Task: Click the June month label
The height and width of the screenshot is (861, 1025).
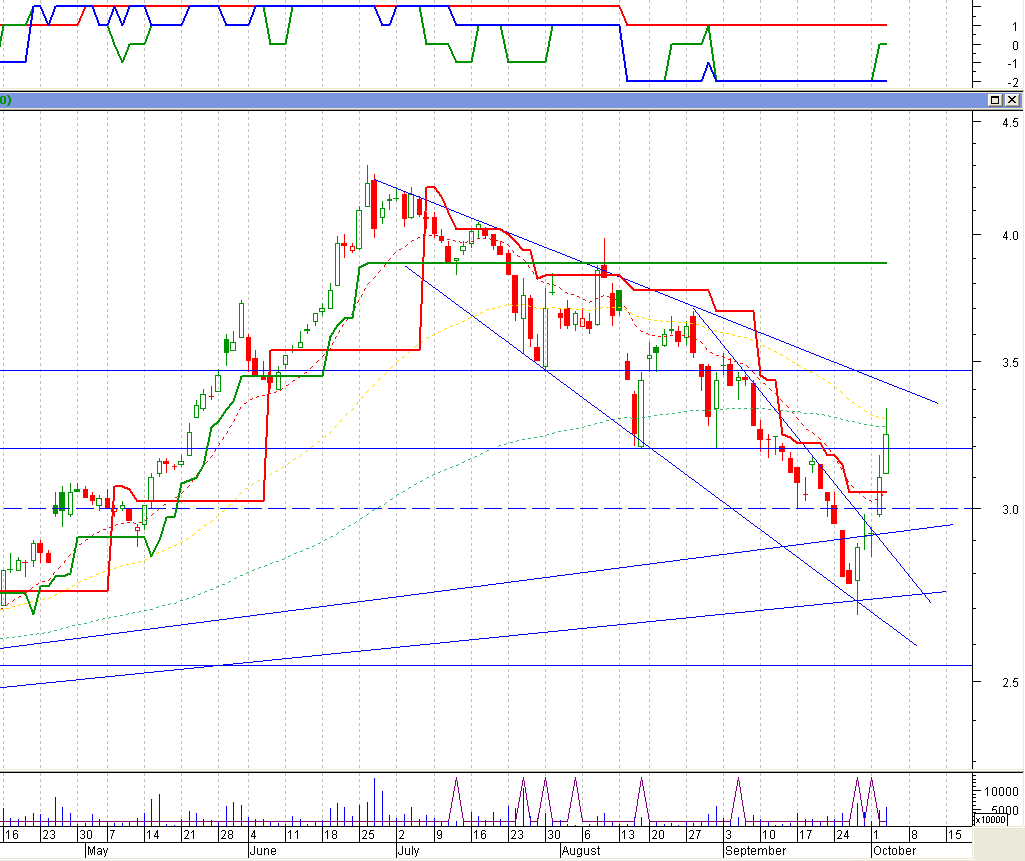Action: pyautogui.click(x=263, y=851)
